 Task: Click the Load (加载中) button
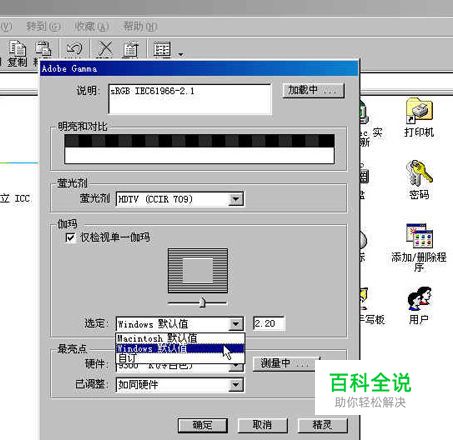pyautogui.click(x=313, y=90)
